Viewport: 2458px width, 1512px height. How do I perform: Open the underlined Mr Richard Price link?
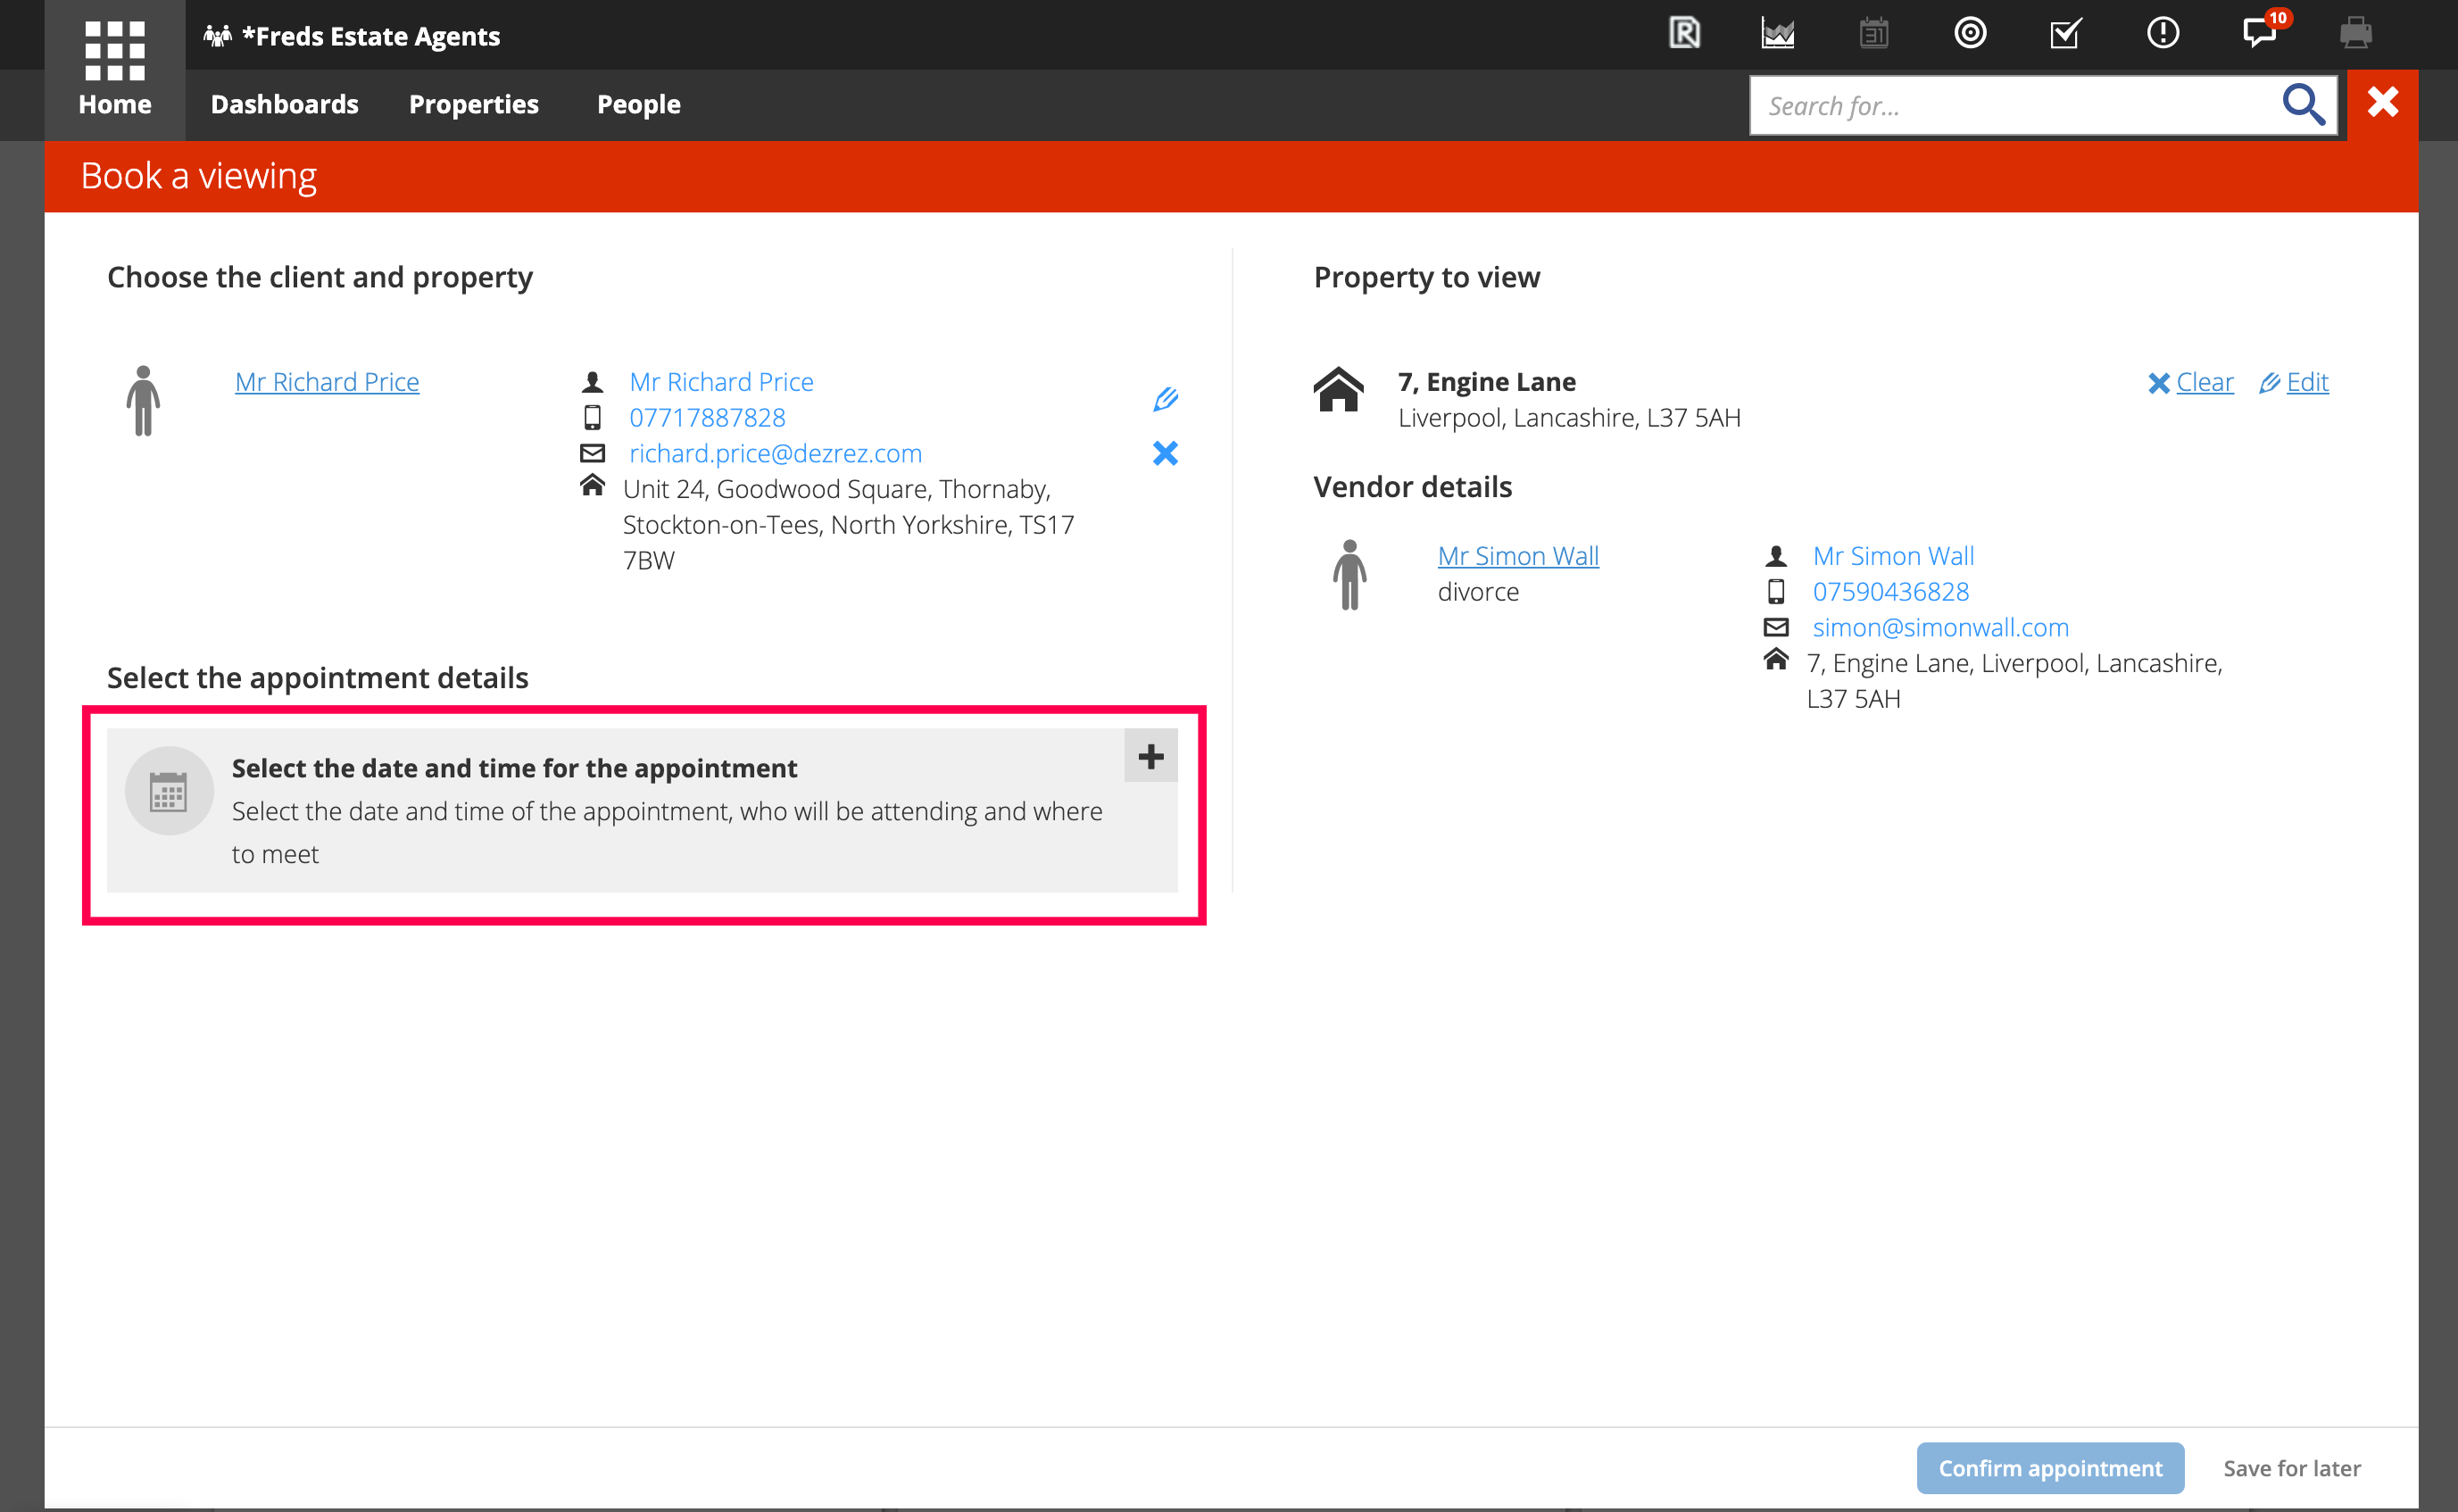coord(327,382)
